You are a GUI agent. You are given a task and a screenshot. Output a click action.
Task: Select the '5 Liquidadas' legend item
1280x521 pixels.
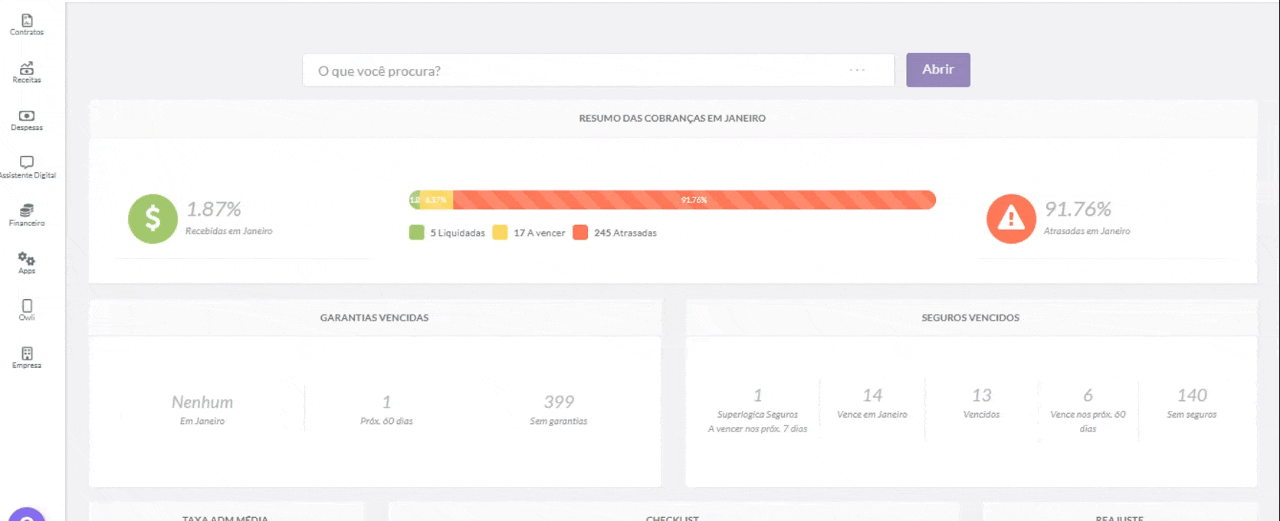[x=447, y=233]
